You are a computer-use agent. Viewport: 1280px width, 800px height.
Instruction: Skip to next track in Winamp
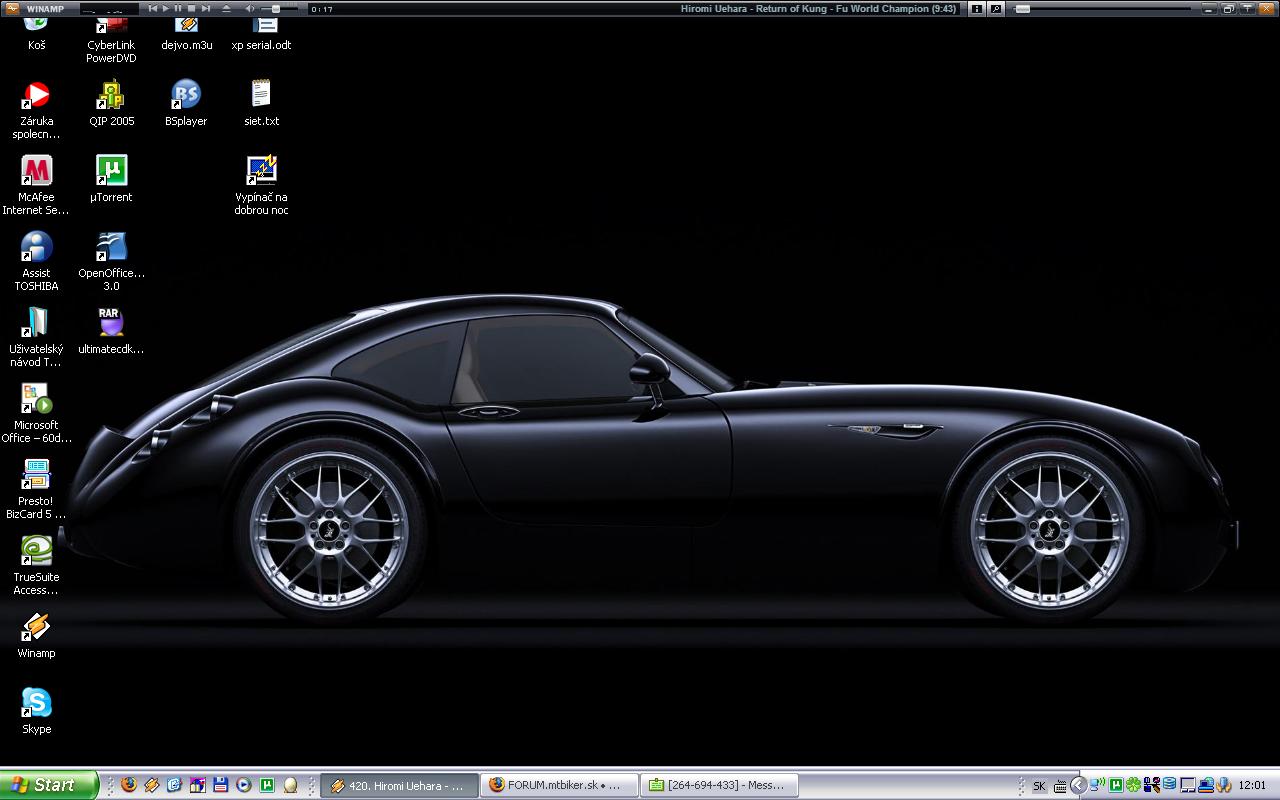(206, 8)
